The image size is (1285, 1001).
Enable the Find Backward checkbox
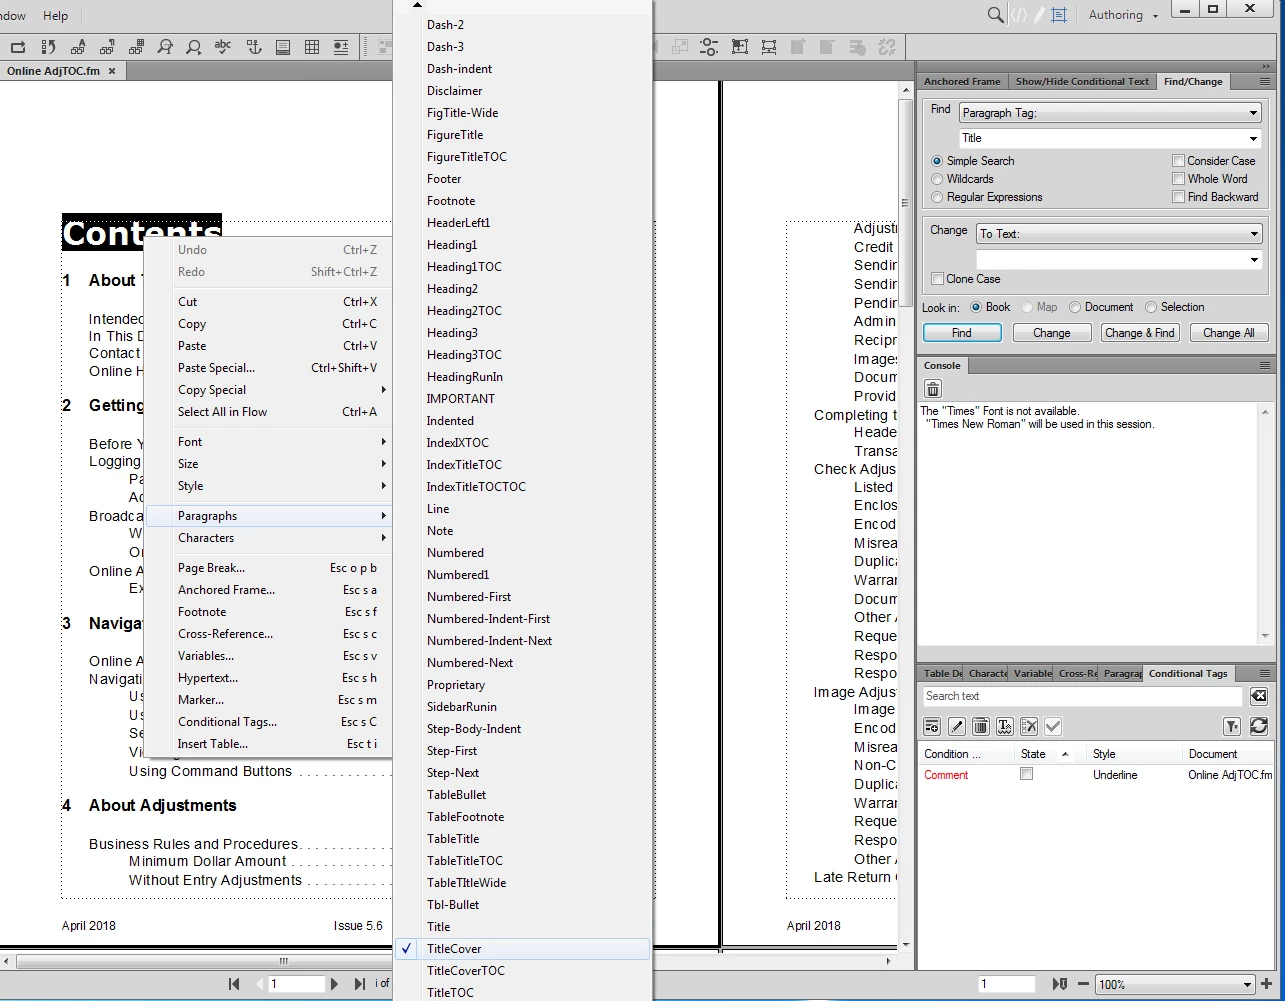click(x=1178, y=197)
